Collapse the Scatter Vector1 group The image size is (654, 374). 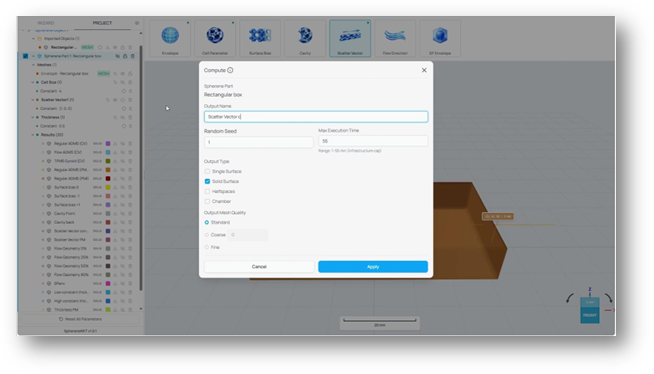pyautogui.click(x=33, y=100)
